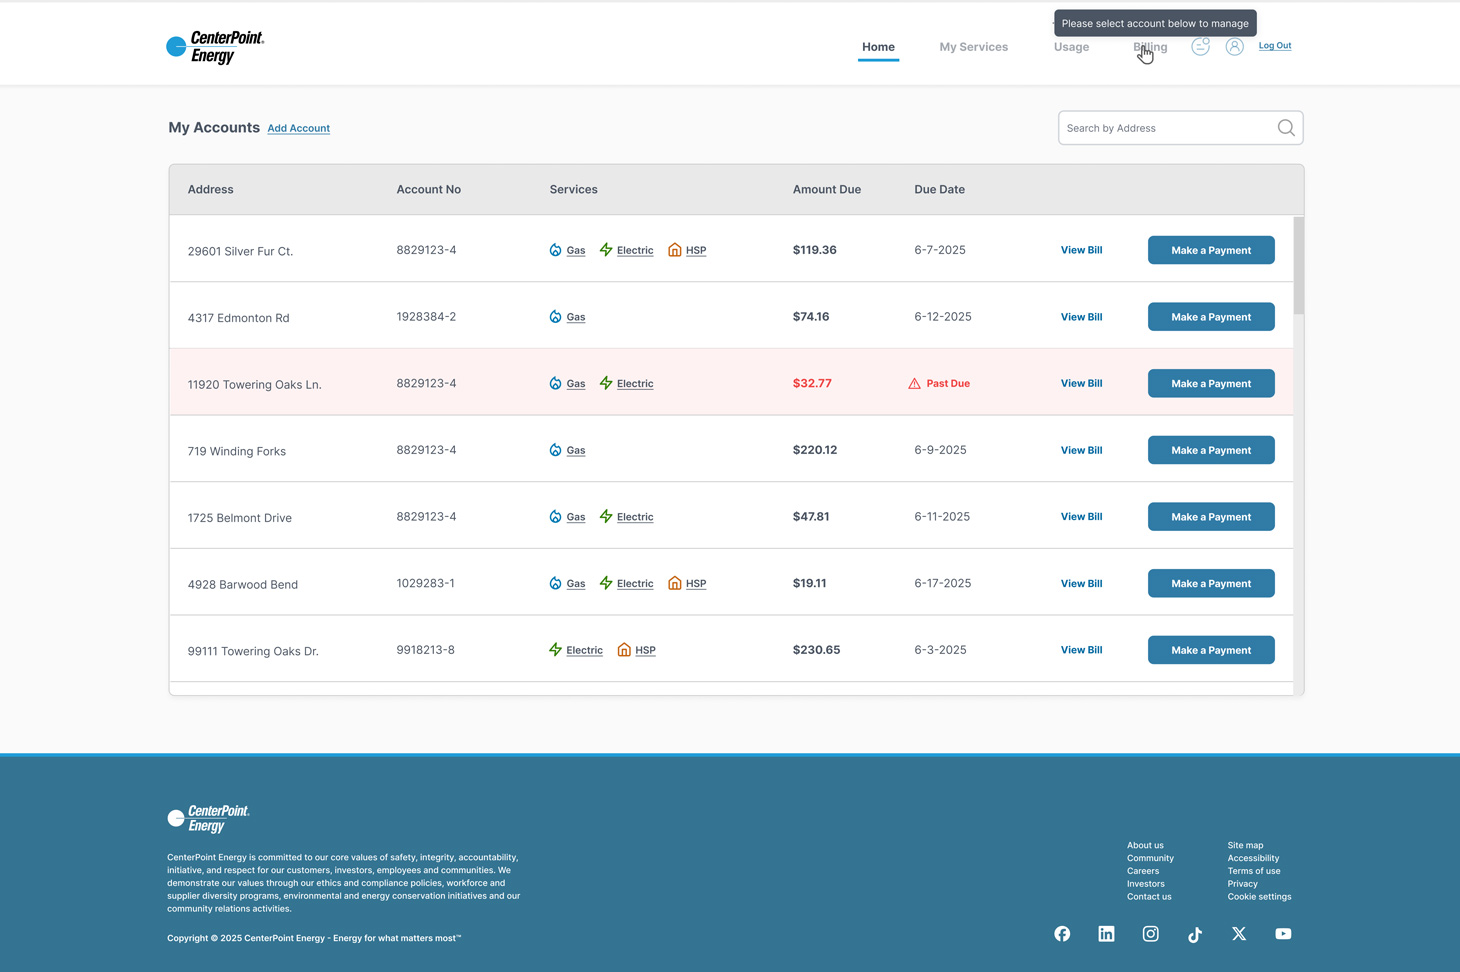The width and height of the screenshot is (1460, 972).
Task: Open the LinkedIn footer icon
Action: [1106, 934]
